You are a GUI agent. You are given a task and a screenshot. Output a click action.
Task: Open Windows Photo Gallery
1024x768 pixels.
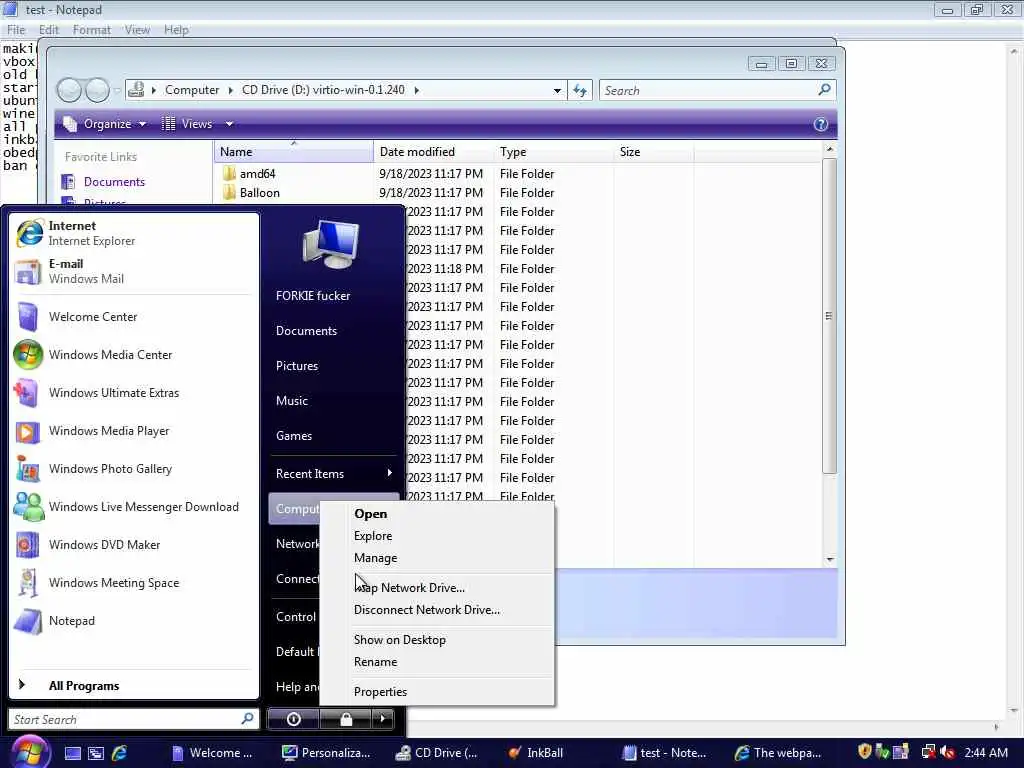tap(133, 469)
